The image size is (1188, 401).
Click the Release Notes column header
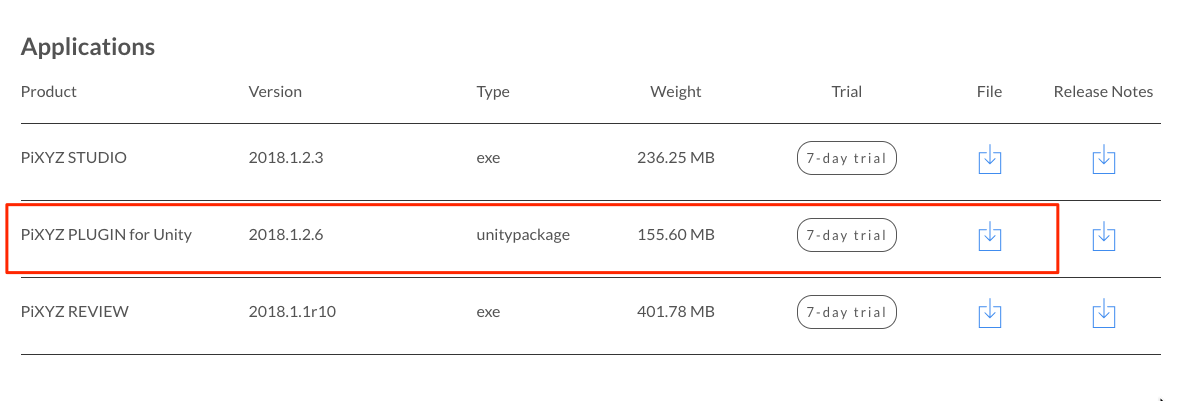[1103, 92]
